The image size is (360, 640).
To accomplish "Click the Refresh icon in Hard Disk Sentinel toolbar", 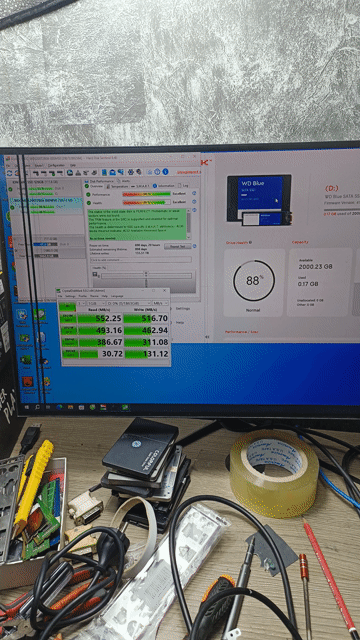I will [9, 173].
